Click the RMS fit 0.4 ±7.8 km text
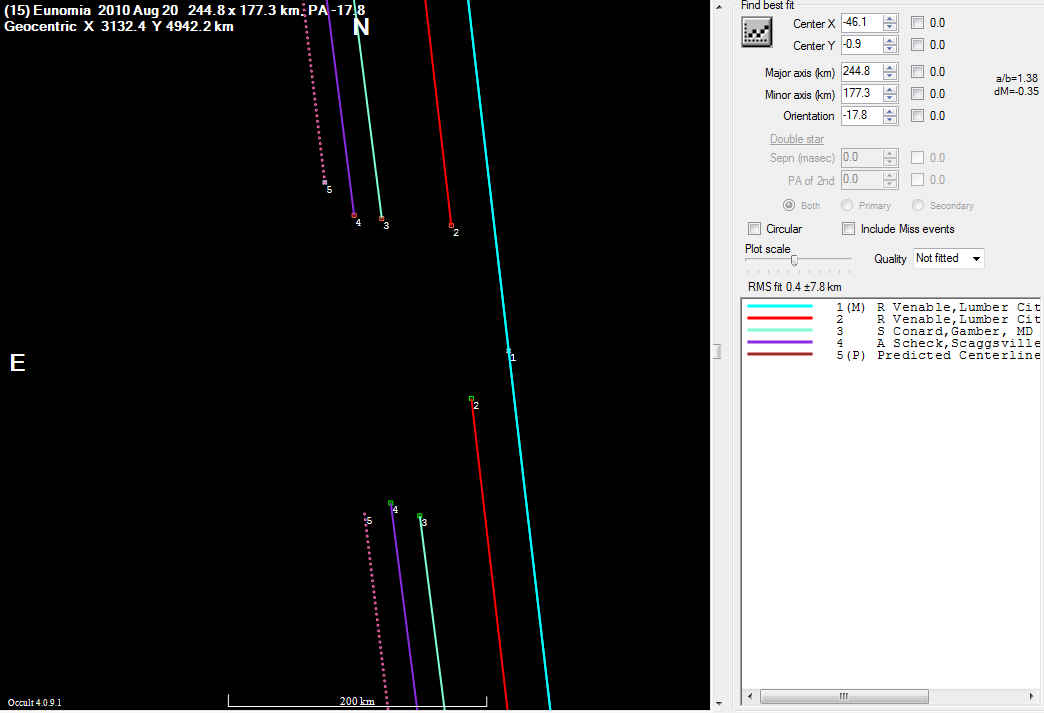 click(x=794, y=287)
